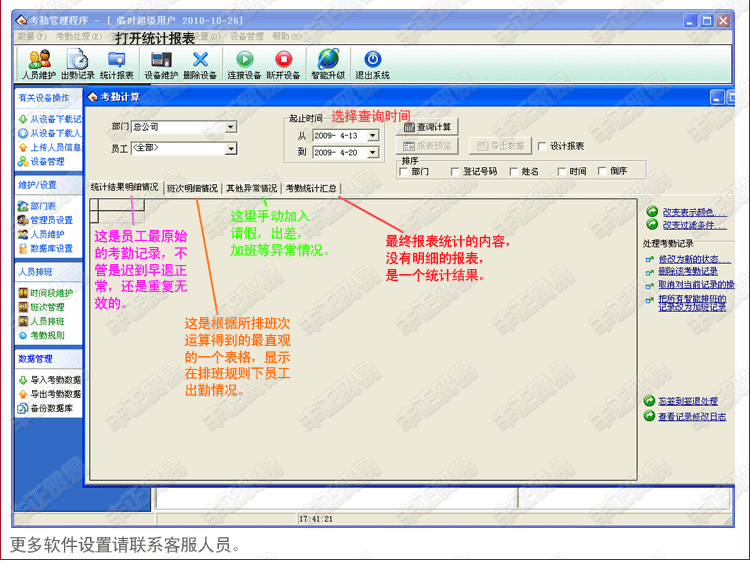Viewport: 750px width, 566px height.
Task: Tick the 部门 sort checkbox
Action: [x=404, y=171]
